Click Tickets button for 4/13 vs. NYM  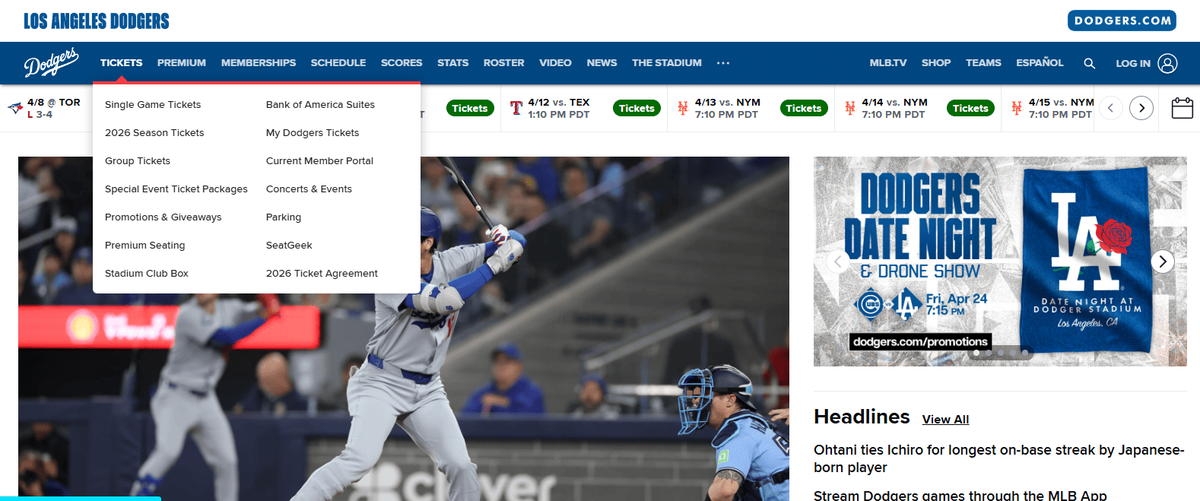[x=803, y=108]
